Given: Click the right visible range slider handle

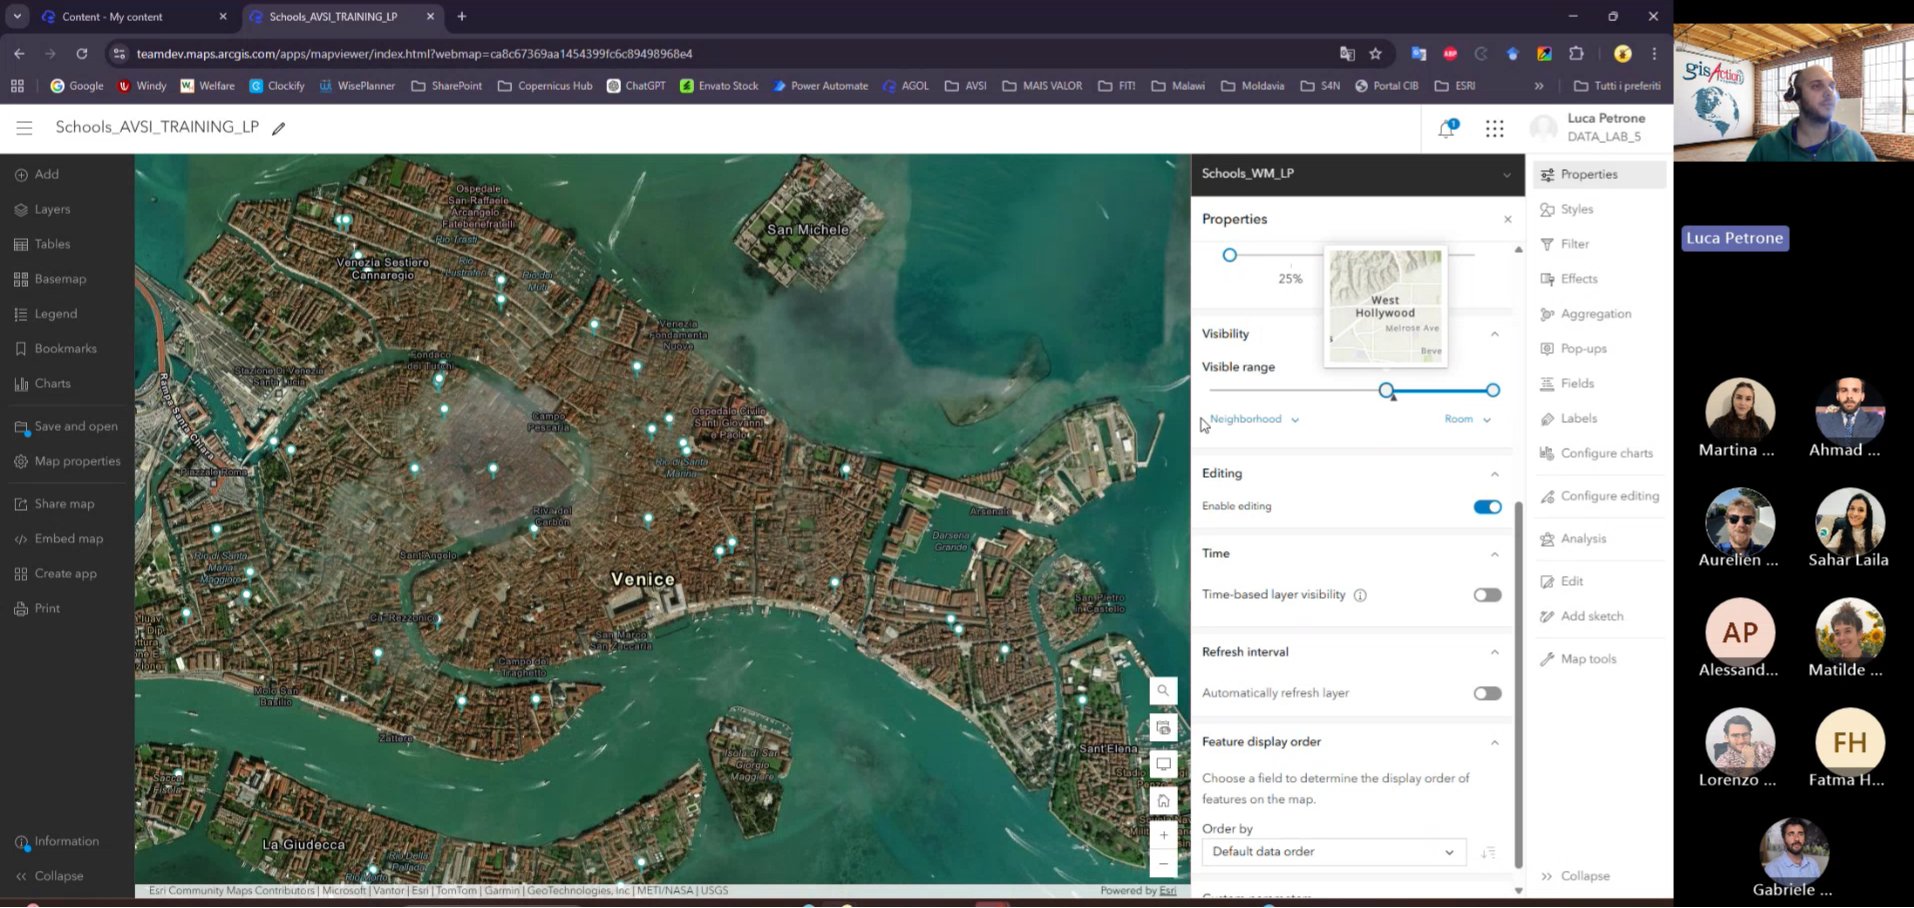Looking at the screenshot, I should click(x=1492, y=391).
